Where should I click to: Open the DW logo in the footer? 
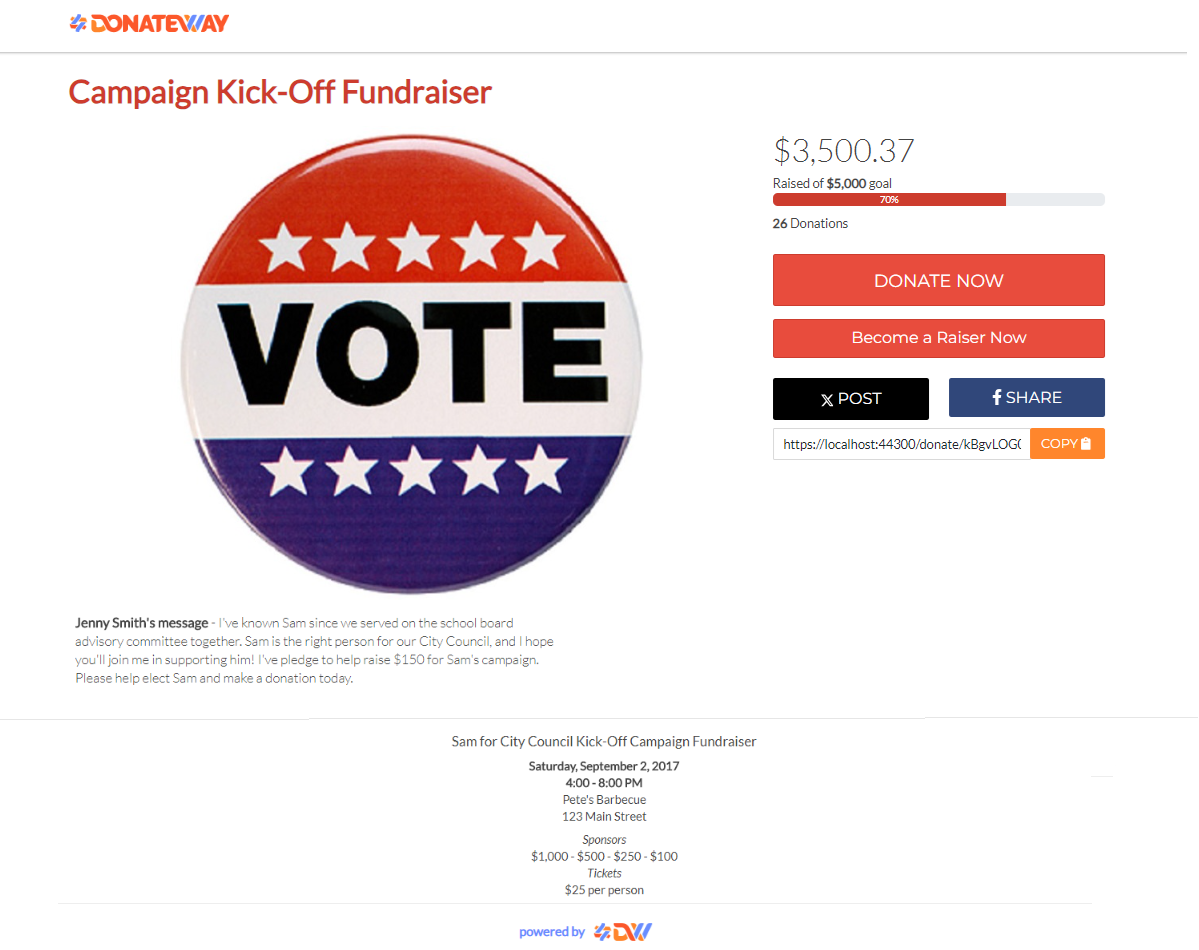622,932
